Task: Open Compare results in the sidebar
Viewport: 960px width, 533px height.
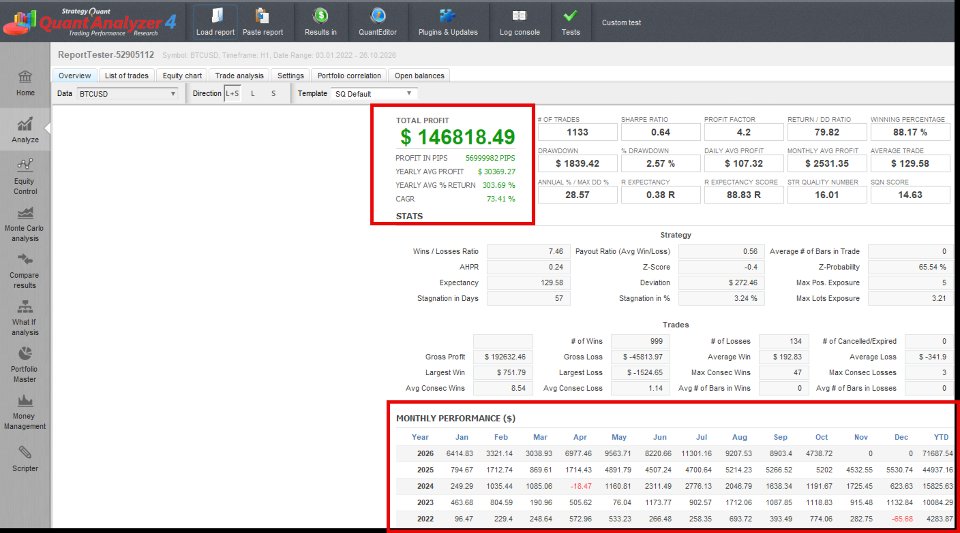Action: (25, 270)
